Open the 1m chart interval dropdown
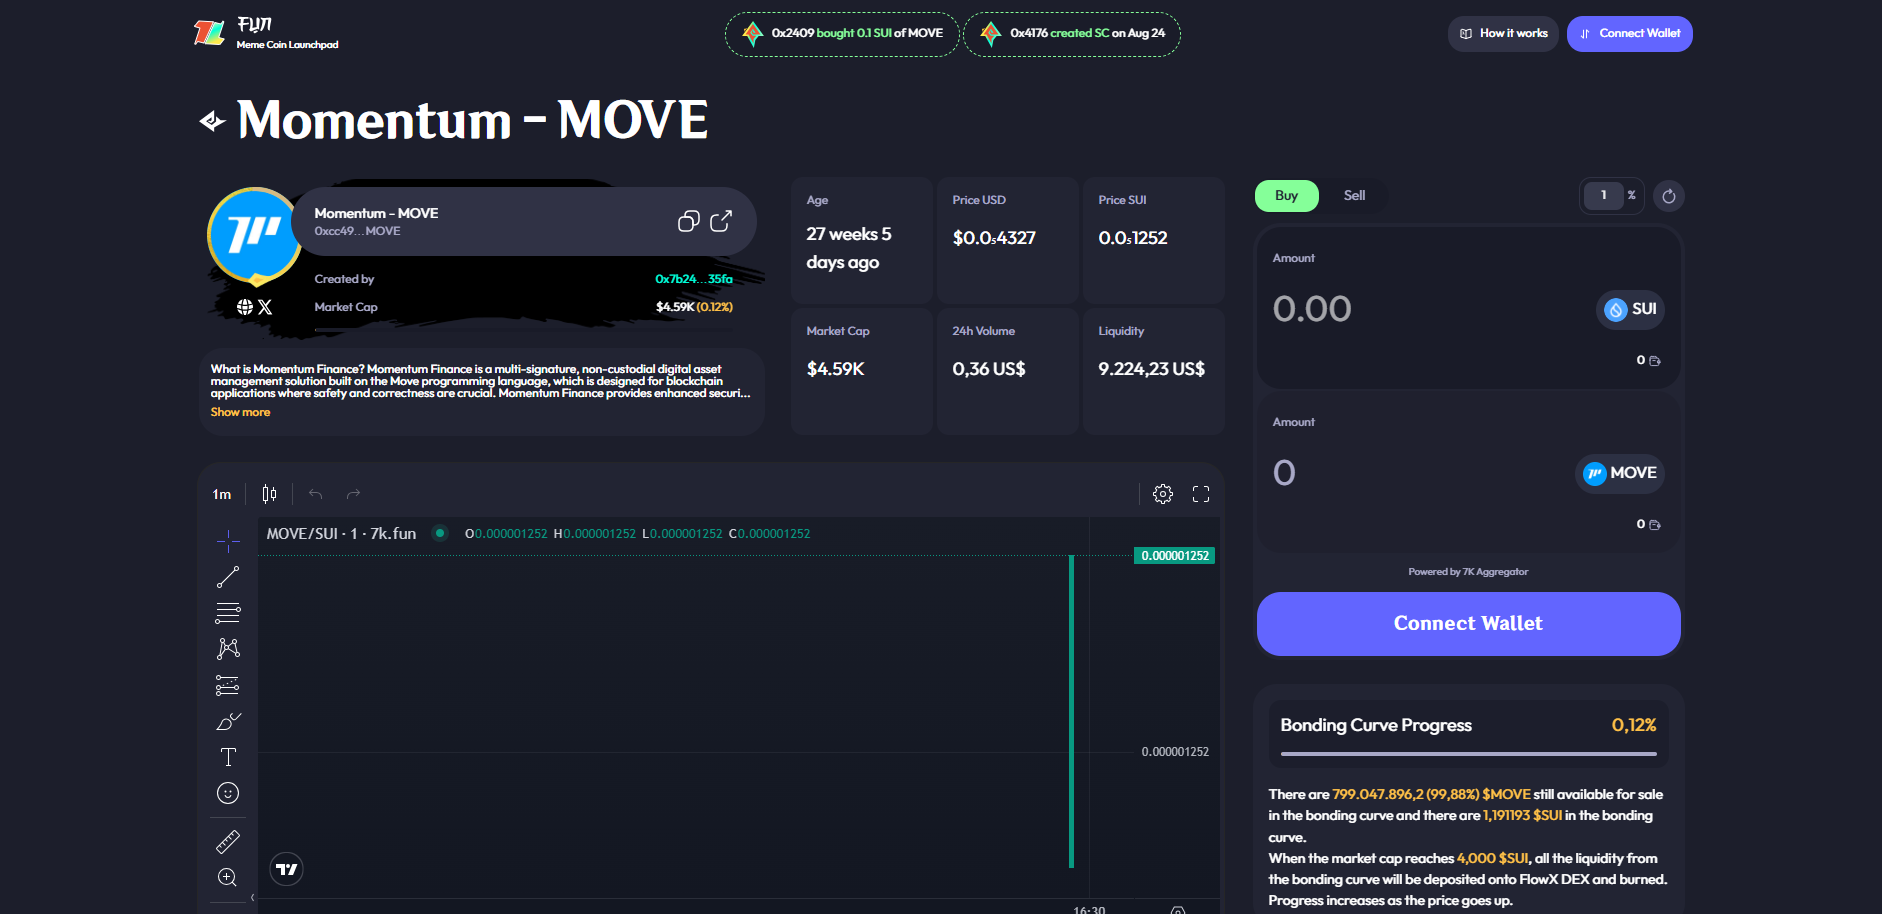 [x=222, y=494]
